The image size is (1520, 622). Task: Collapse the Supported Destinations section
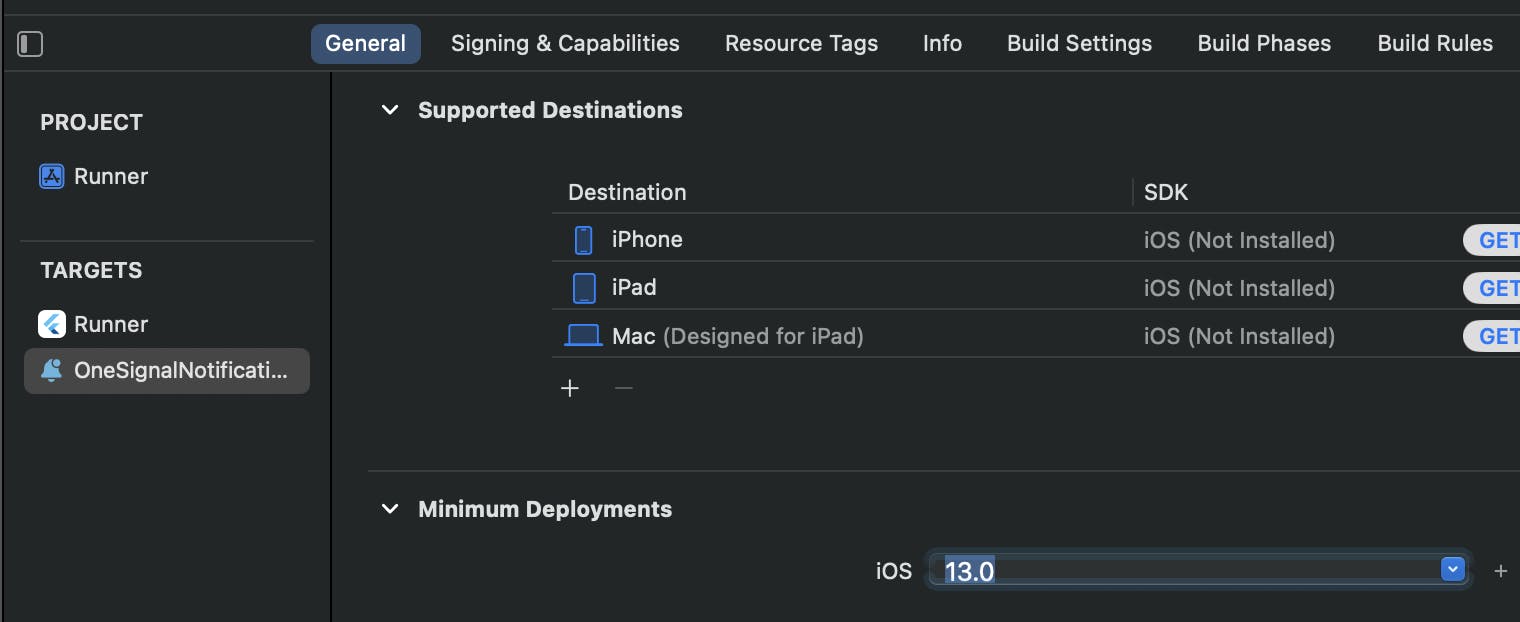(390, 110)
